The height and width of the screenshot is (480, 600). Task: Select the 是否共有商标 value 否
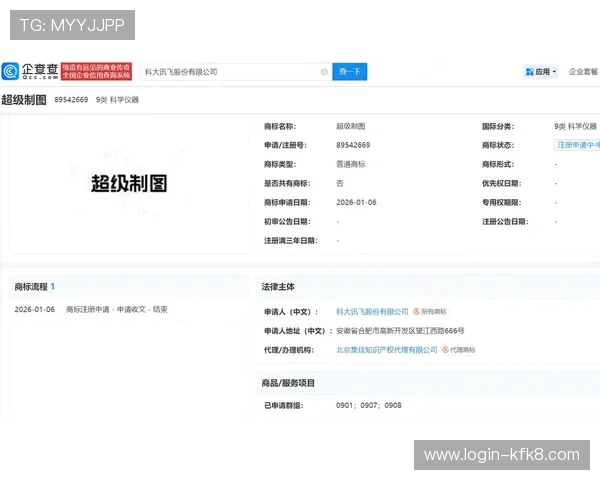click(340, 183)
